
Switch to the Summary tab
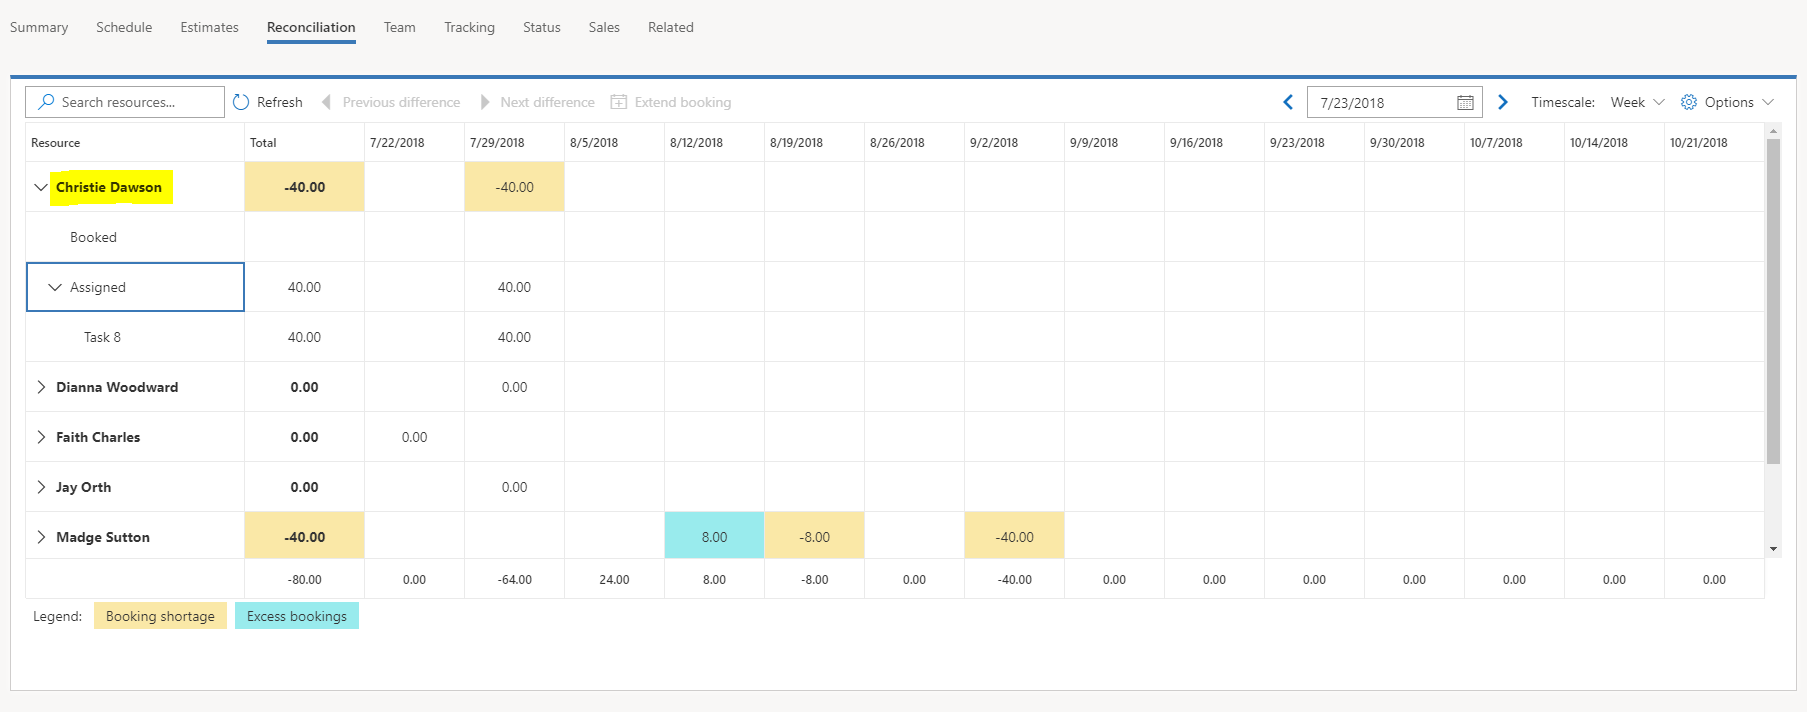click(x=39, y=27)
